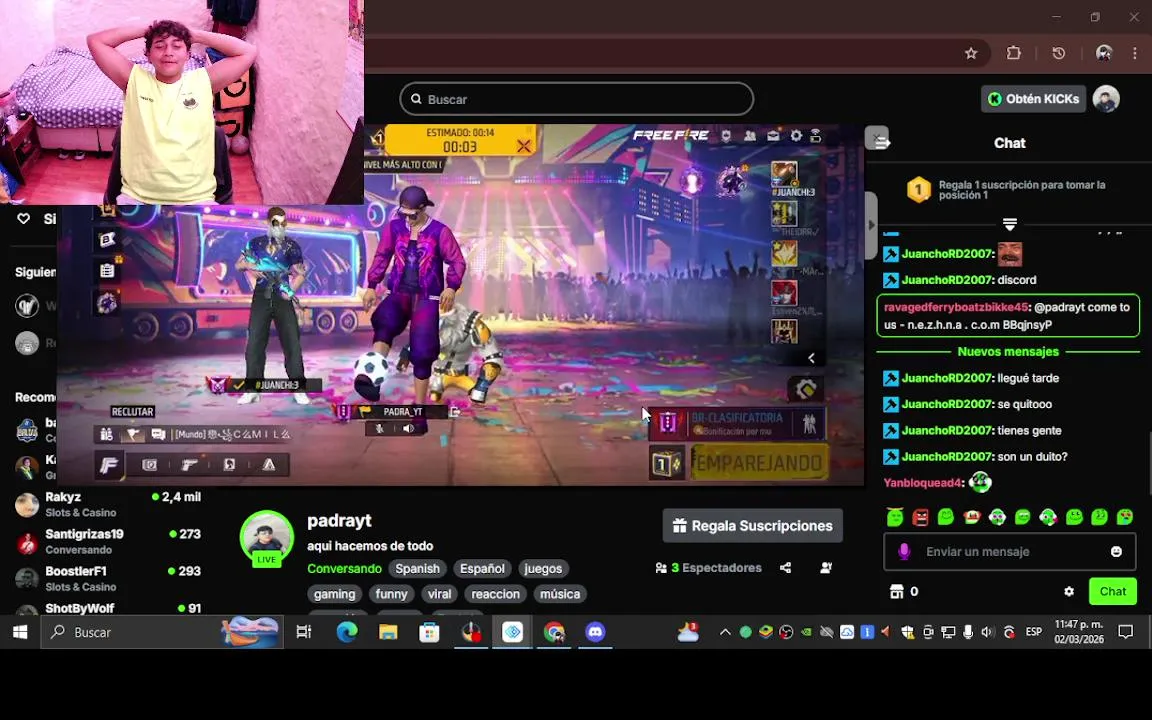Click the Obtén KICKs button
Image resolution: width=1152 pixels, height=720 pixels.
coord(1034,98)
